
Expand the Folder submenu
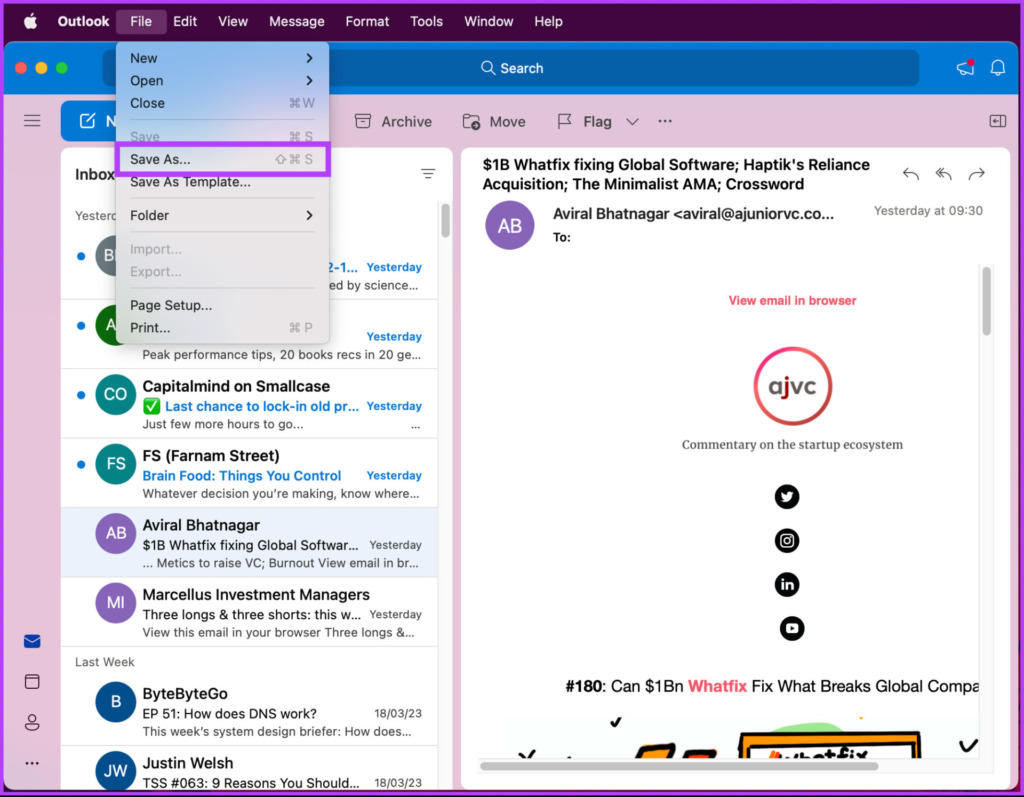221,216
